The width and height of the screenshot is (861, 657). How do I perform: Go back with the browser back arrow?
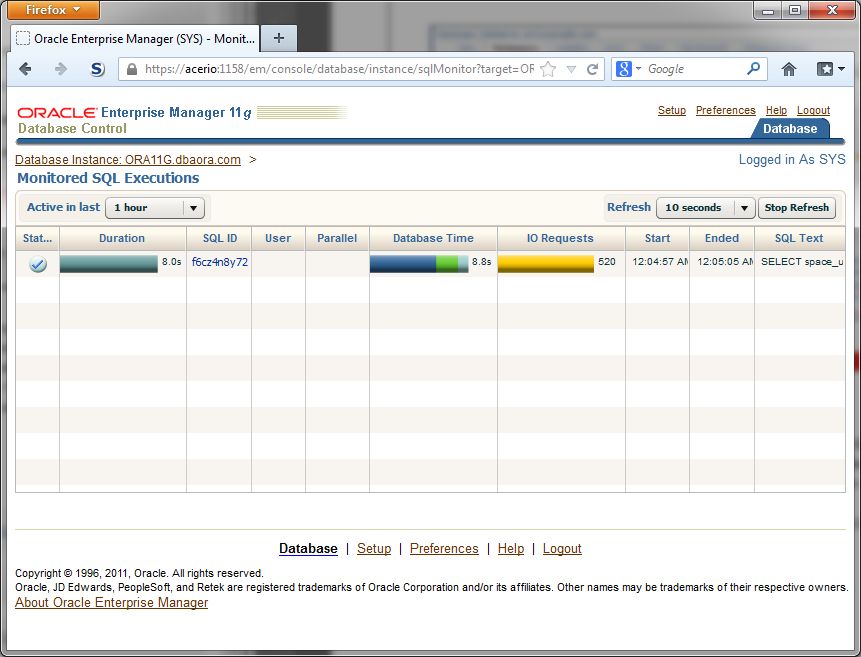click(25, 69)
